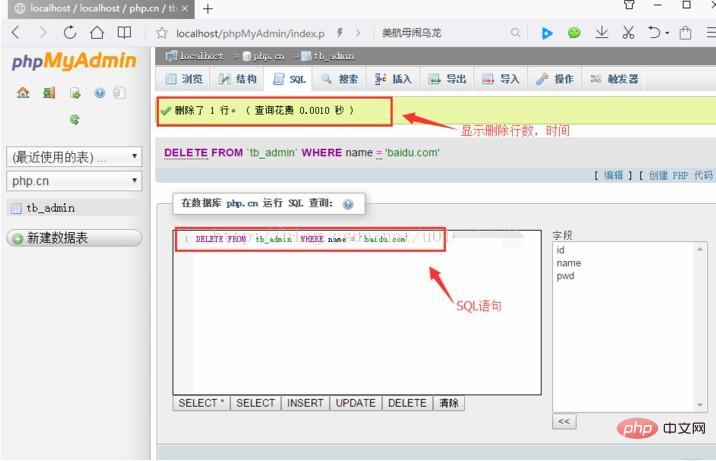Bookmark page with star icon
Screen dimensions: 716x461
coord(161,33)
